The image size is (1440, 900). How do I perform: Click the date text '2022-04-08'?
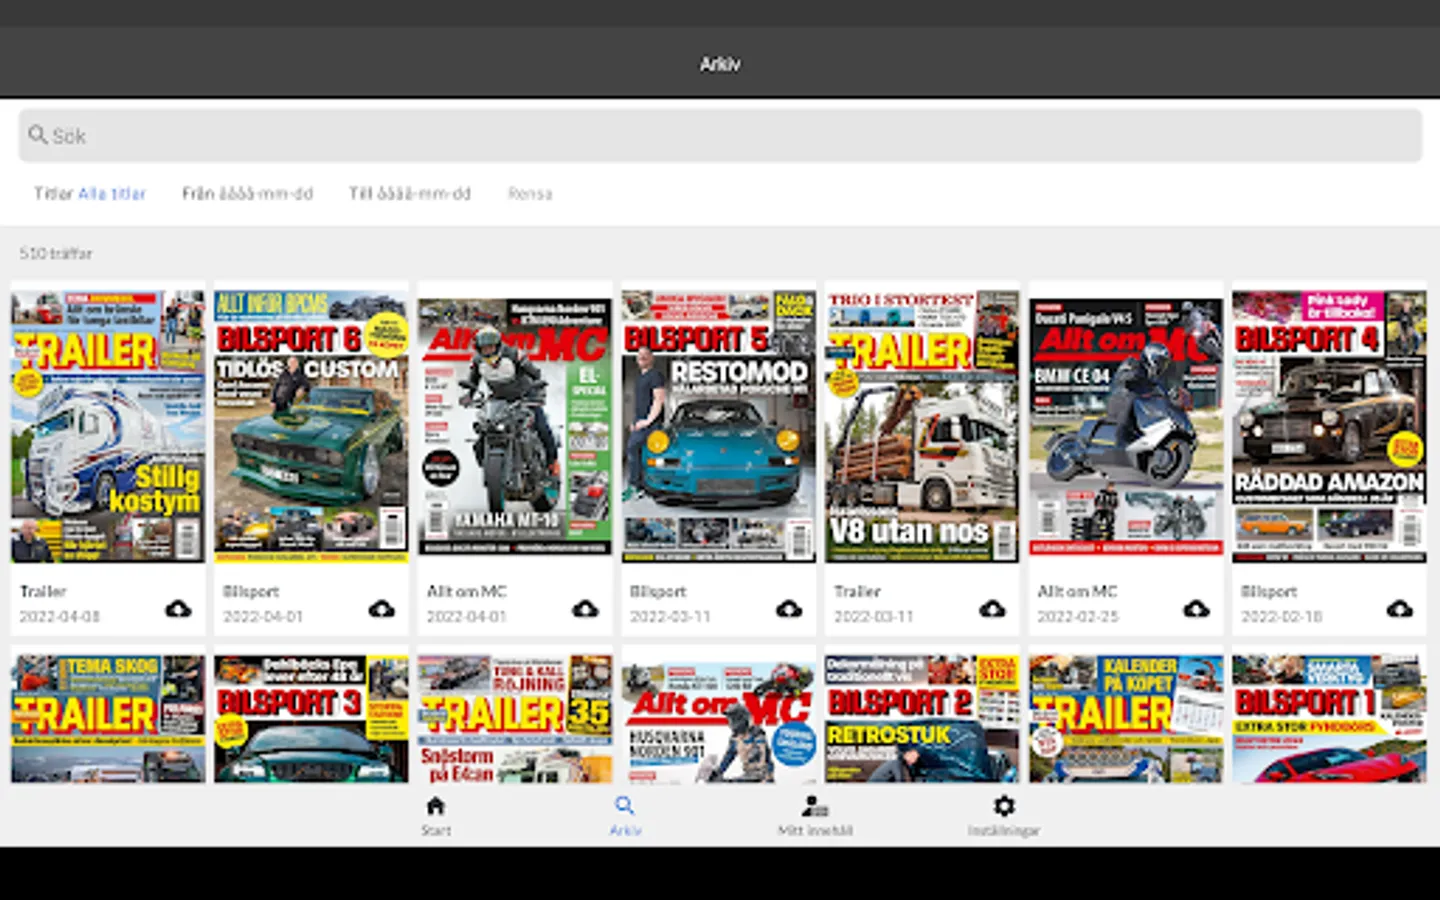click(x=60, y=616)
